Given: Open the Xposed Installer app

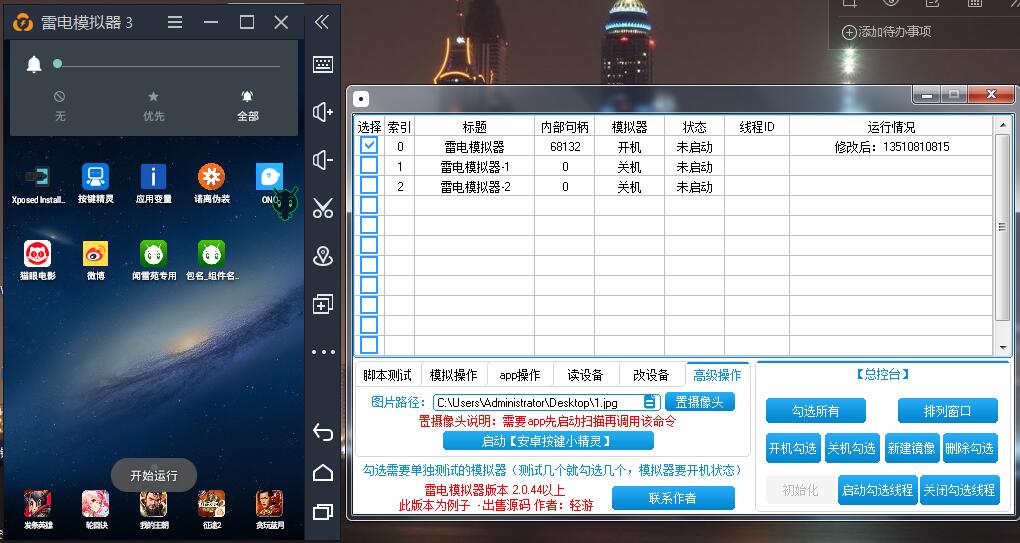Looking at the screenshot, I should (38, 178).
